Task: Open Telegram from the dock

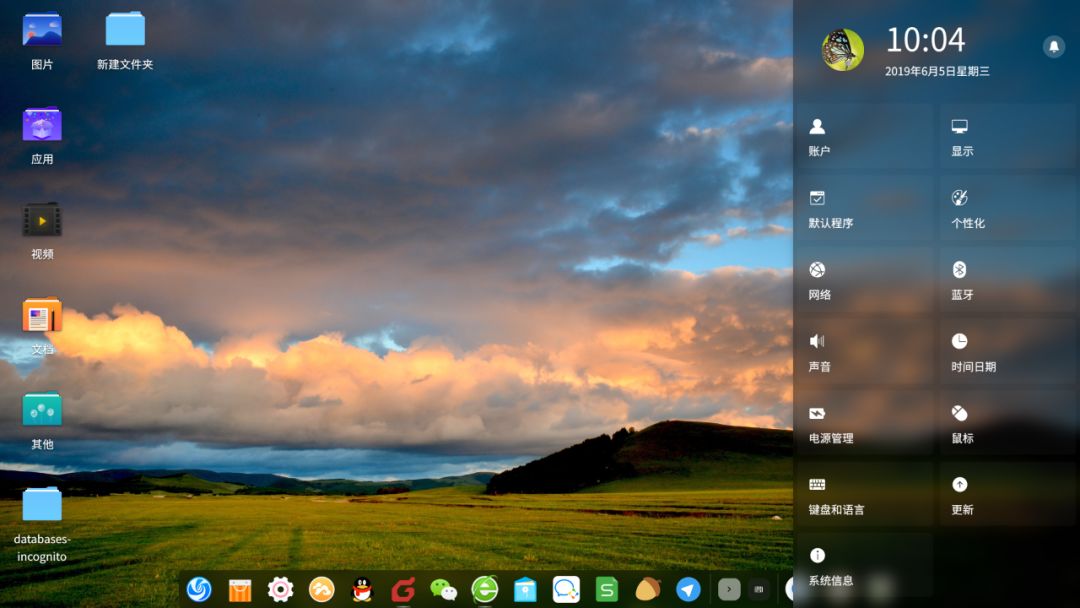Action: pyautogui.click(x=689, y=590)
